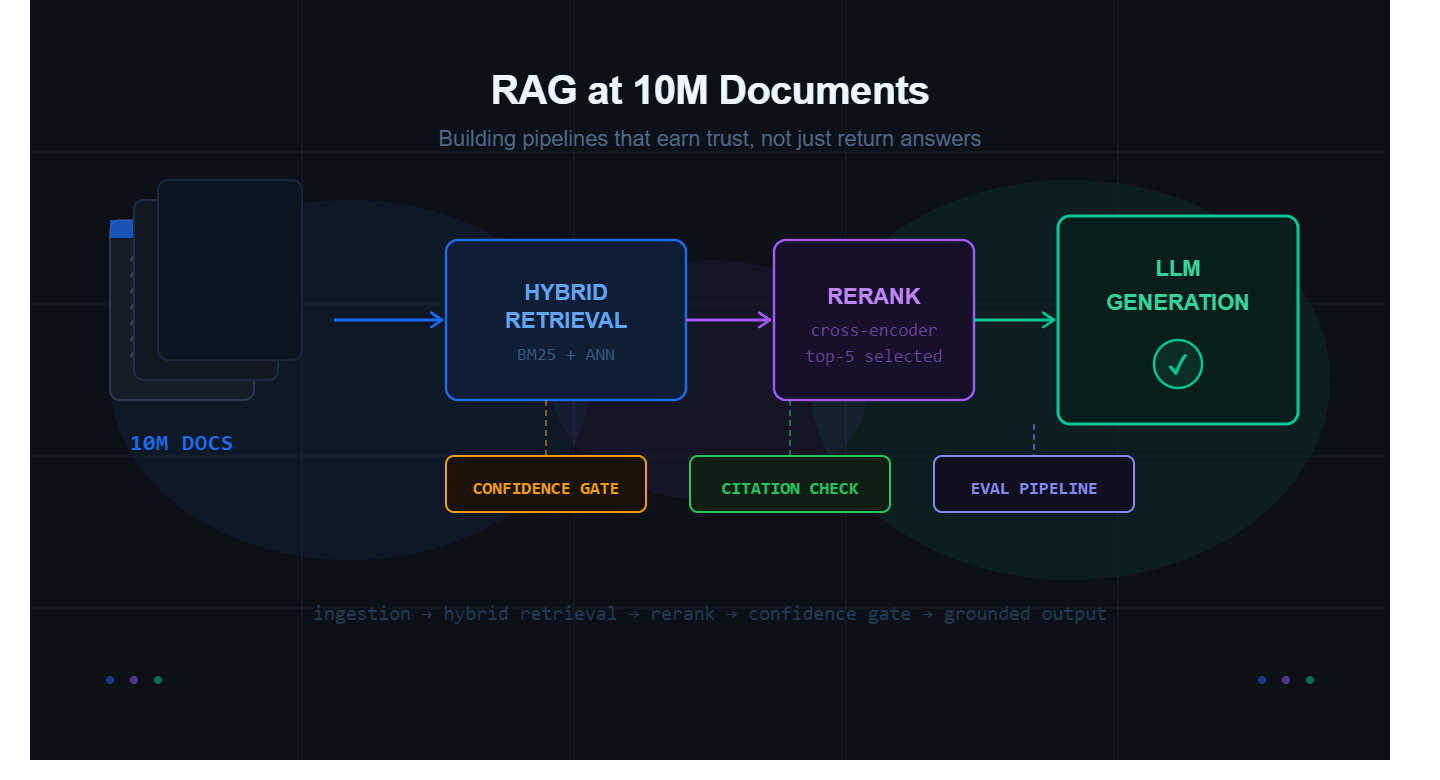
Task: Click the Eval Pipeline box
Action: pos(1034,484)
